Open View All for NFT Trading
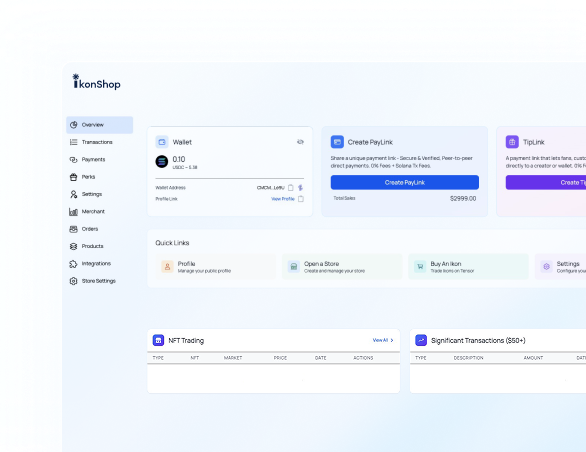 tap(383, 340)
